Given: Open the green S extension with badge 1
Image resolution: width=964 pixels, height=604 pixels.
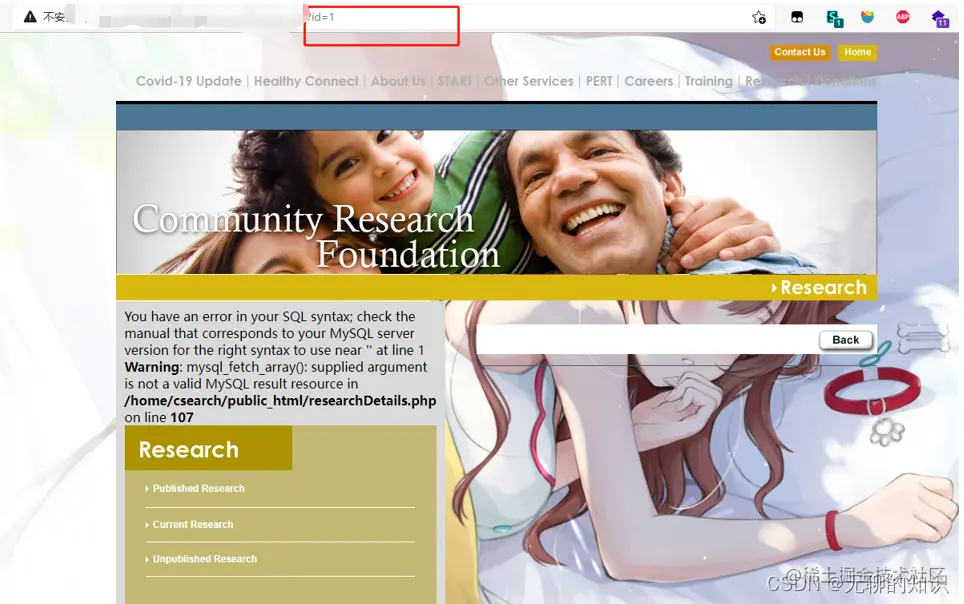Looking at the screenshot, I should (834, 18).
